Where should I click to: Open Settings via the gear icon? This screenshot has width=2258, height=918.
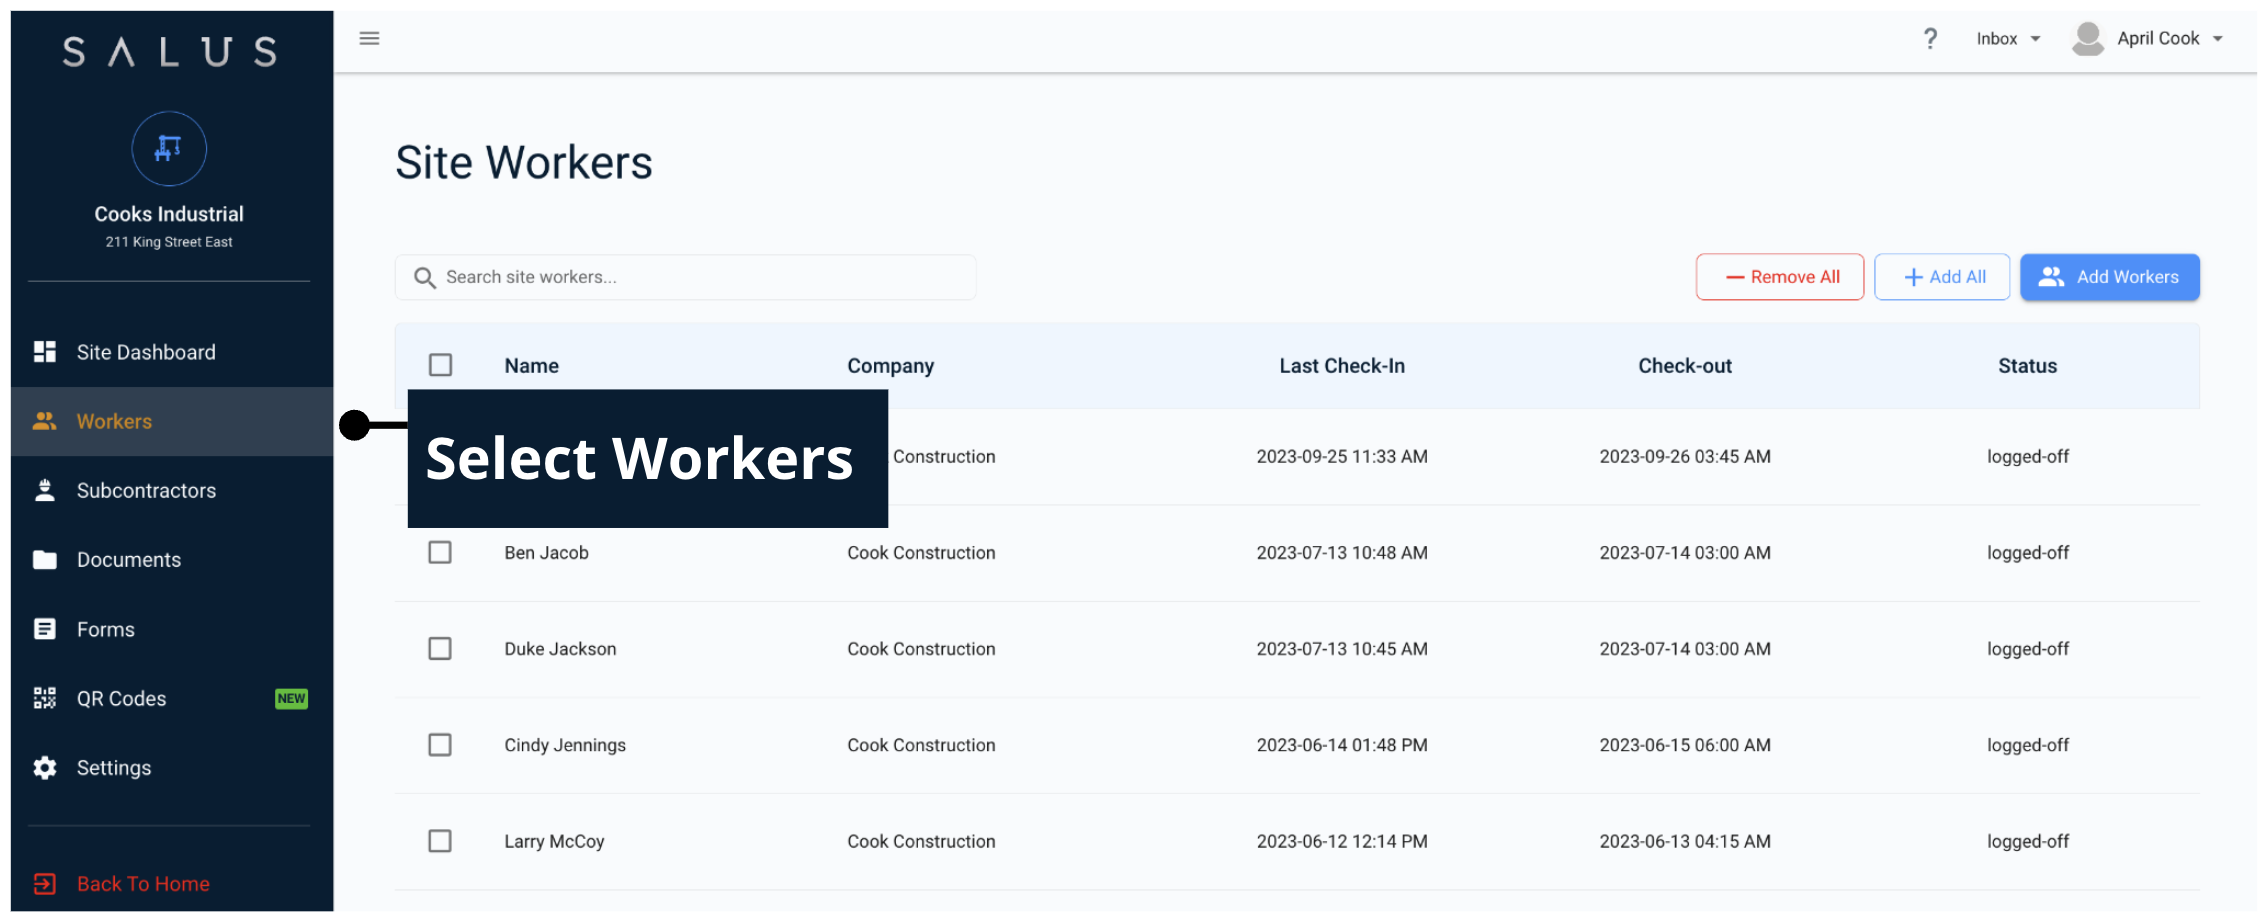click(44, 767)
